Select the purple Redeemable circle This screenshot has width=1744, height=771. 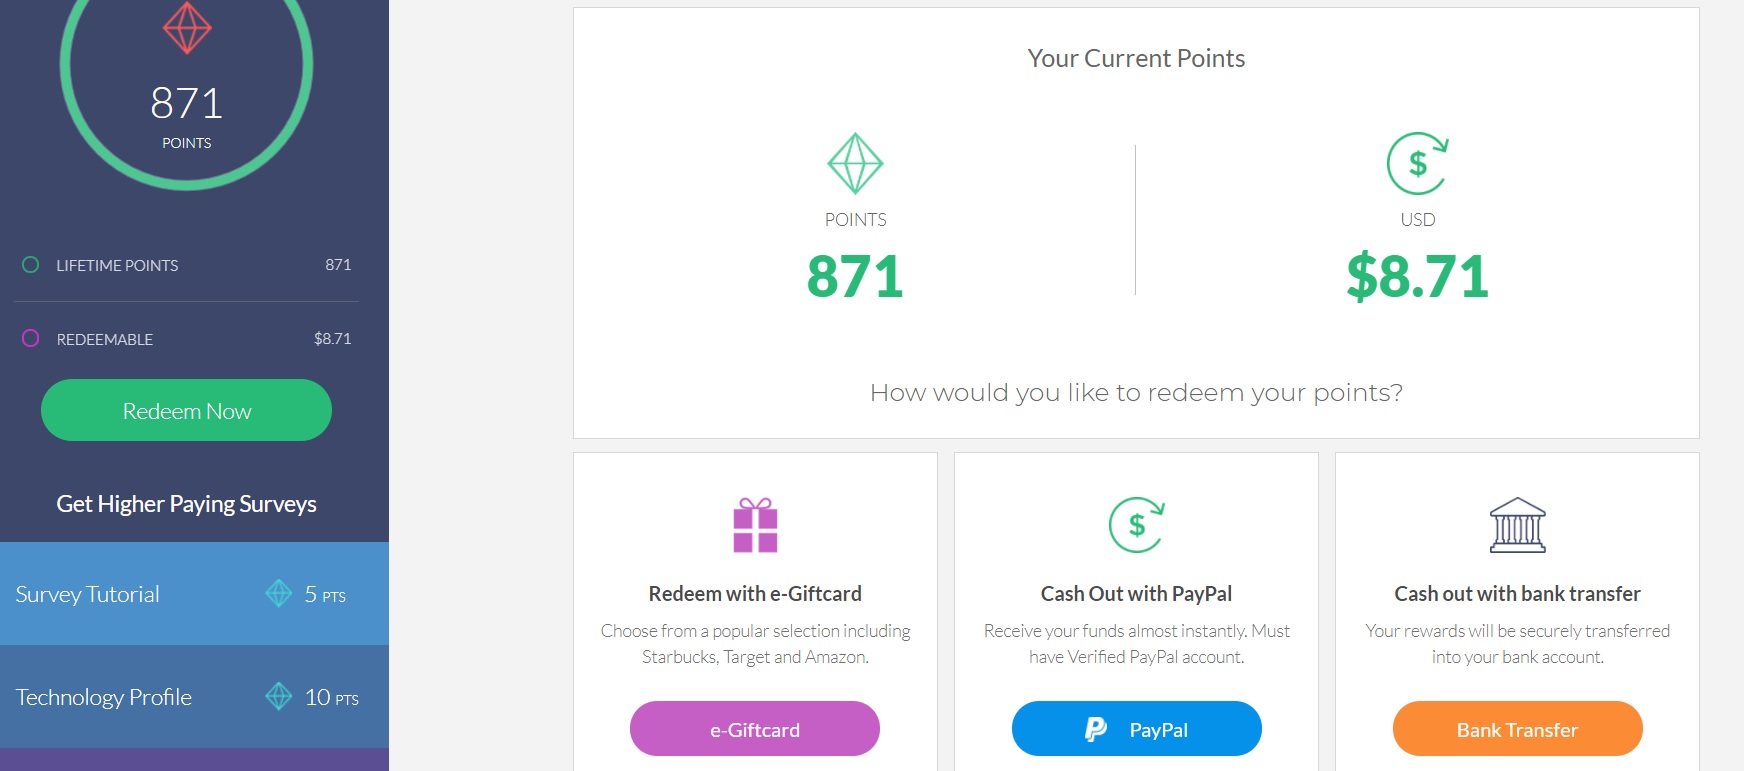pyautogui.click(x=31, y=338)
